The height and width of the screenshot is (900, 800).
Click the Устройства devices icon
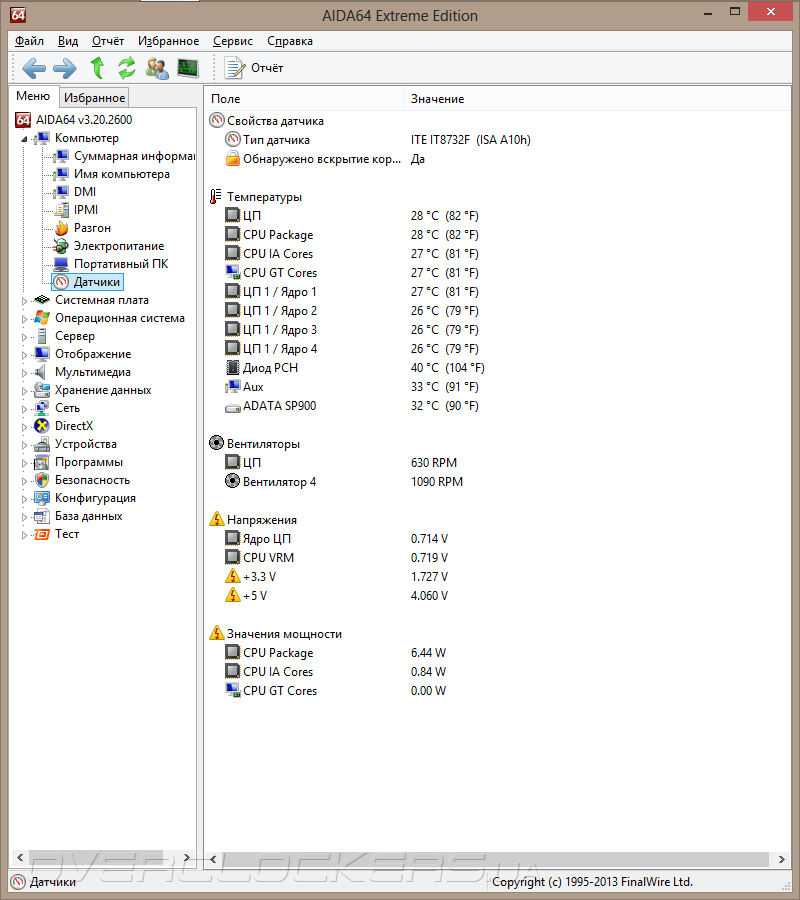(42, 444)
